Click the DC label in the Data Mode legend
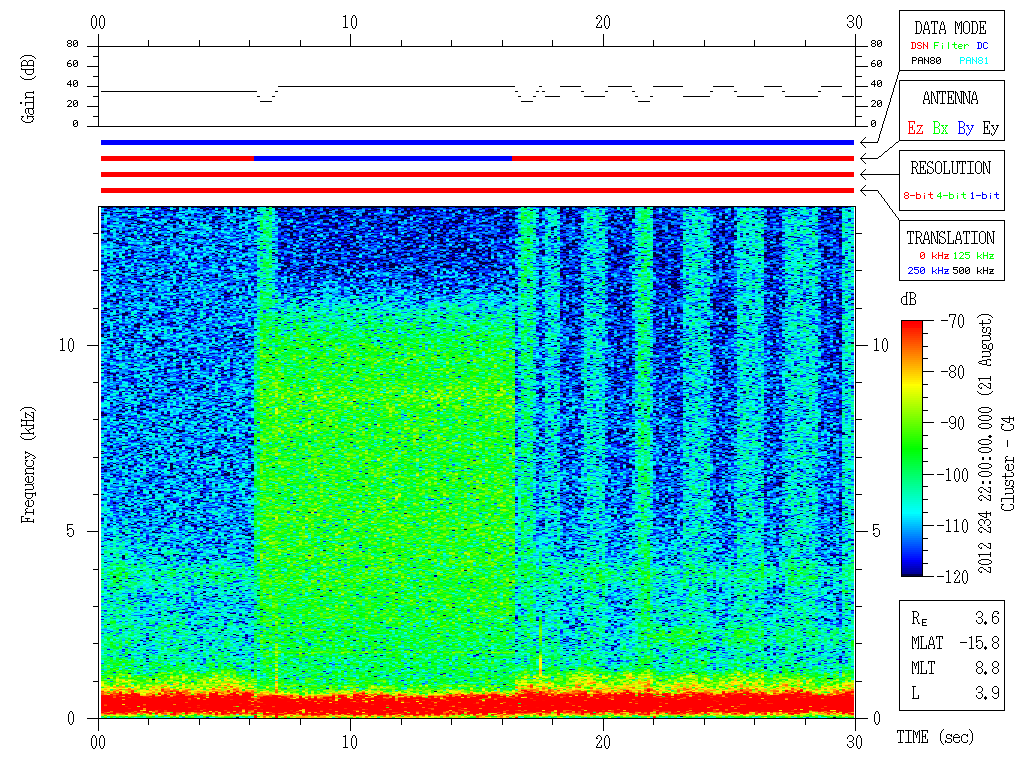The width and height of the screenshot is (1024, 768). [x=982, y=46]
